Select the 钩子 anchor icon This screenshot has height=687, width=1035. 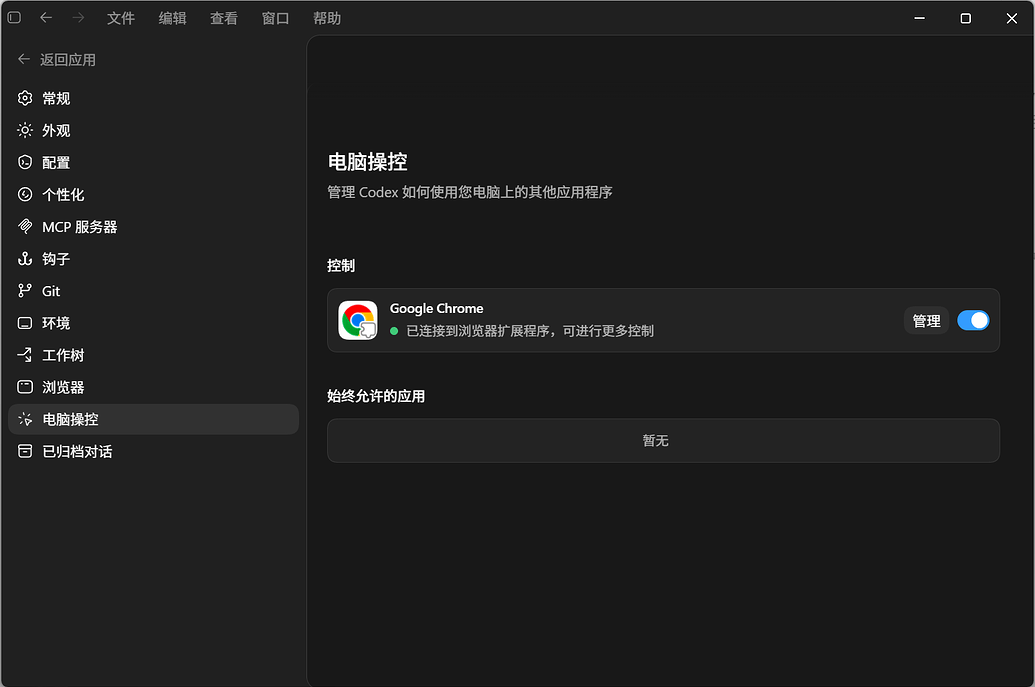coord(25,259)
